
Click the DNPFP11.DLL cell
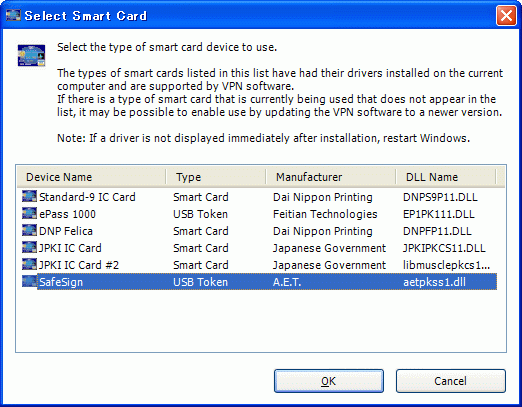(437, 231)
